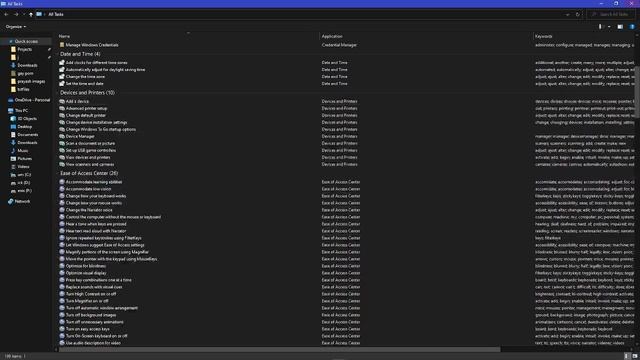Click the All Tasks address bar path
This screenshot has width=640, height=360.
pos(56,14)
